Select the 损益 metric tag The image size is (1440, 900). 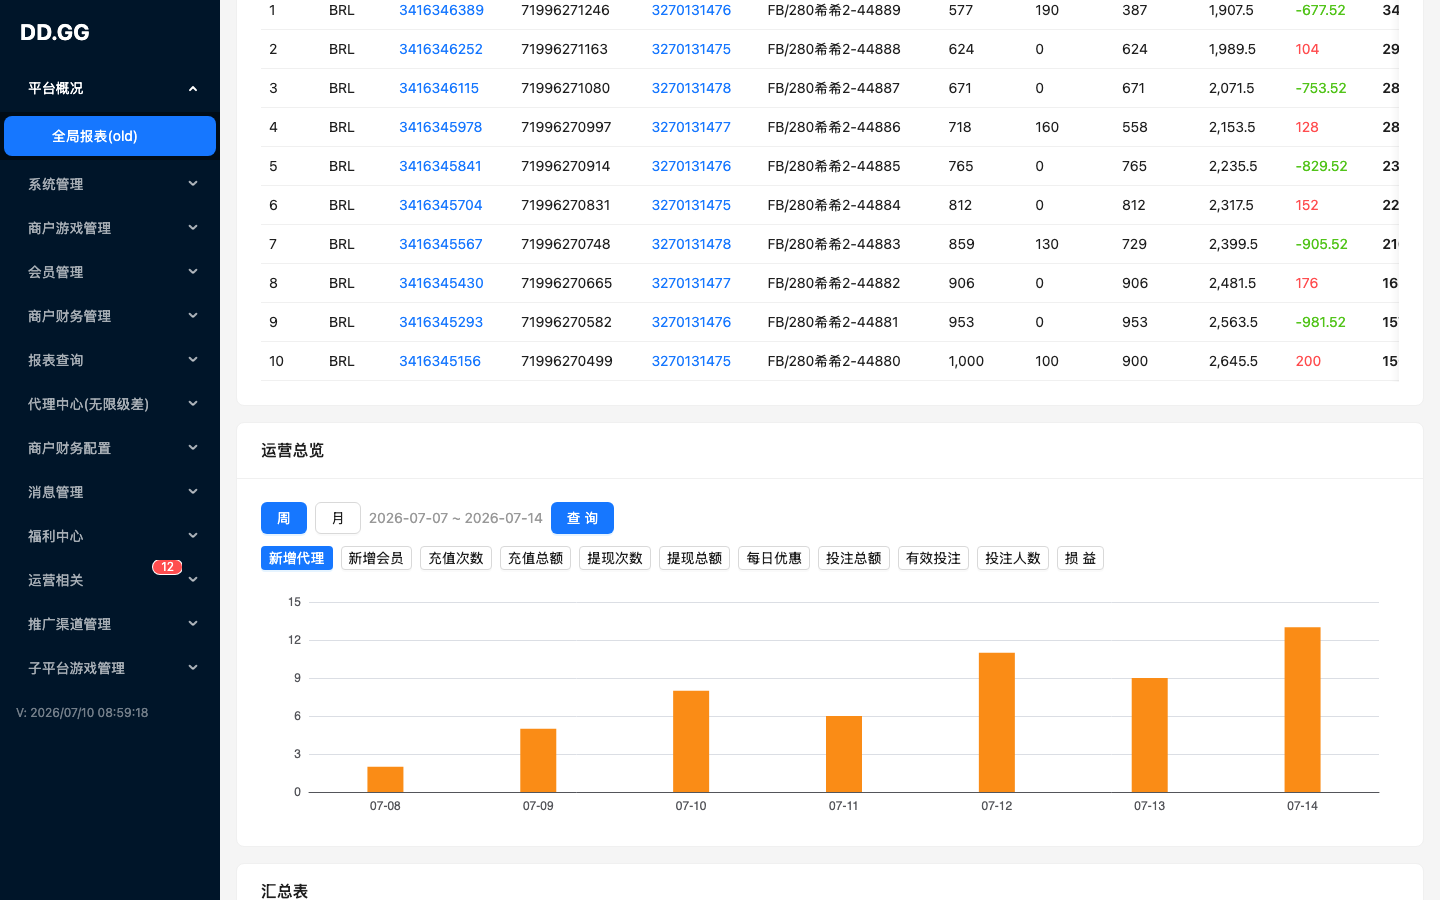click(1080, 558)
